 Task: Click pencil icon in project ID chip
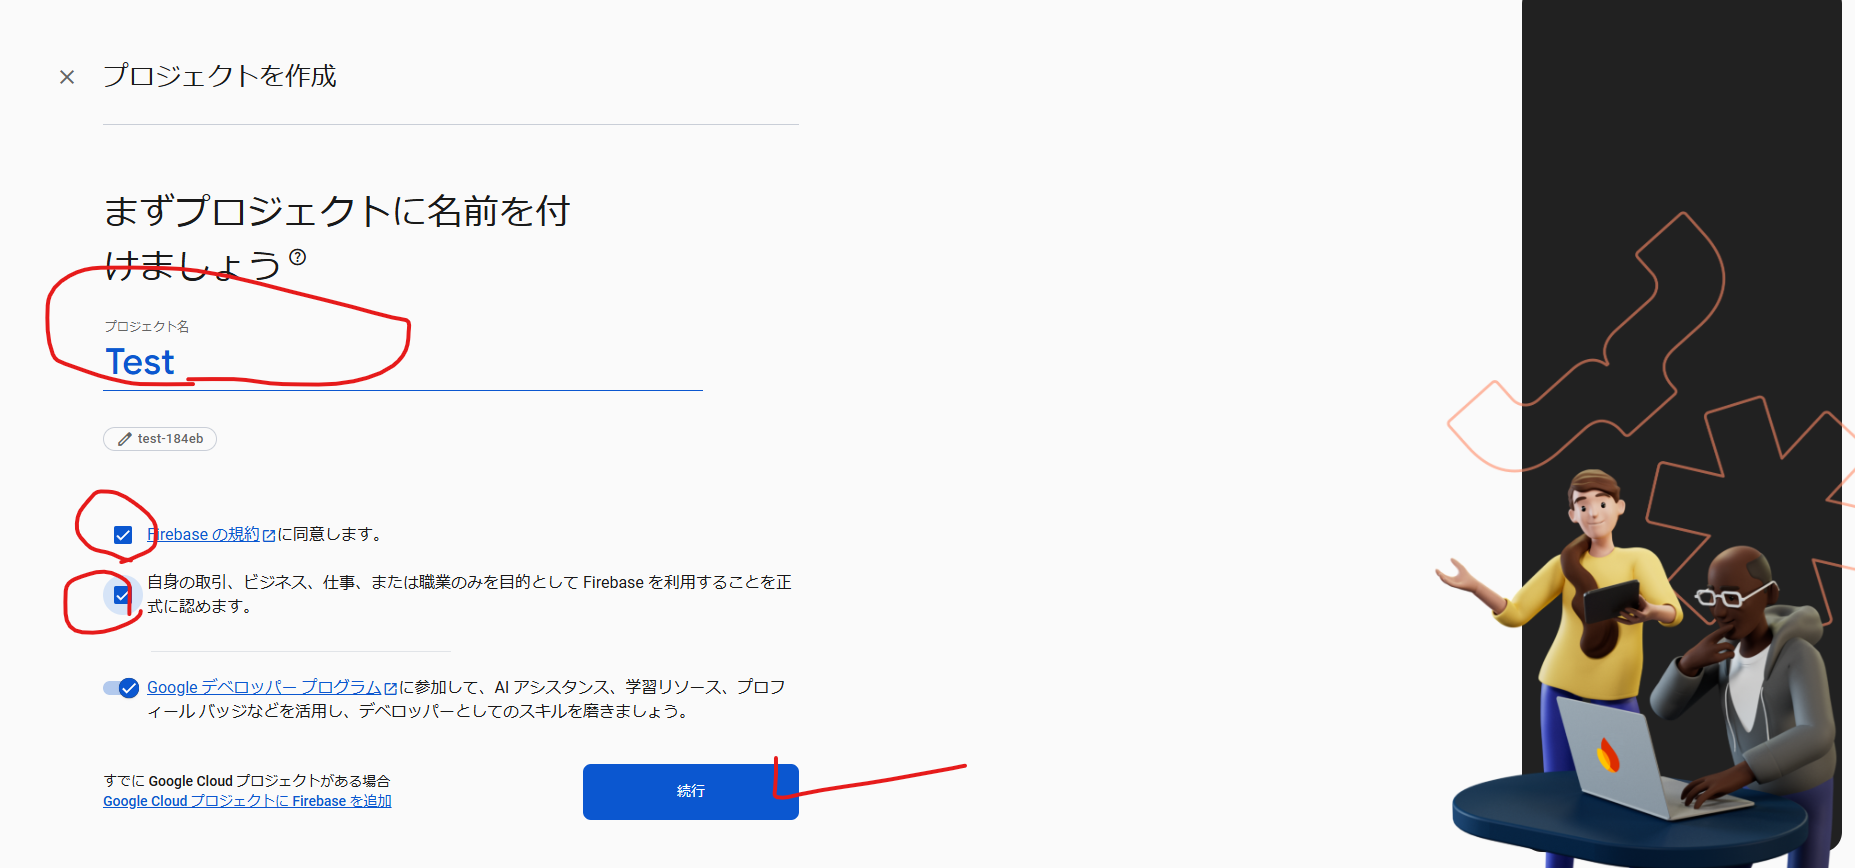[x=125, y=439]
